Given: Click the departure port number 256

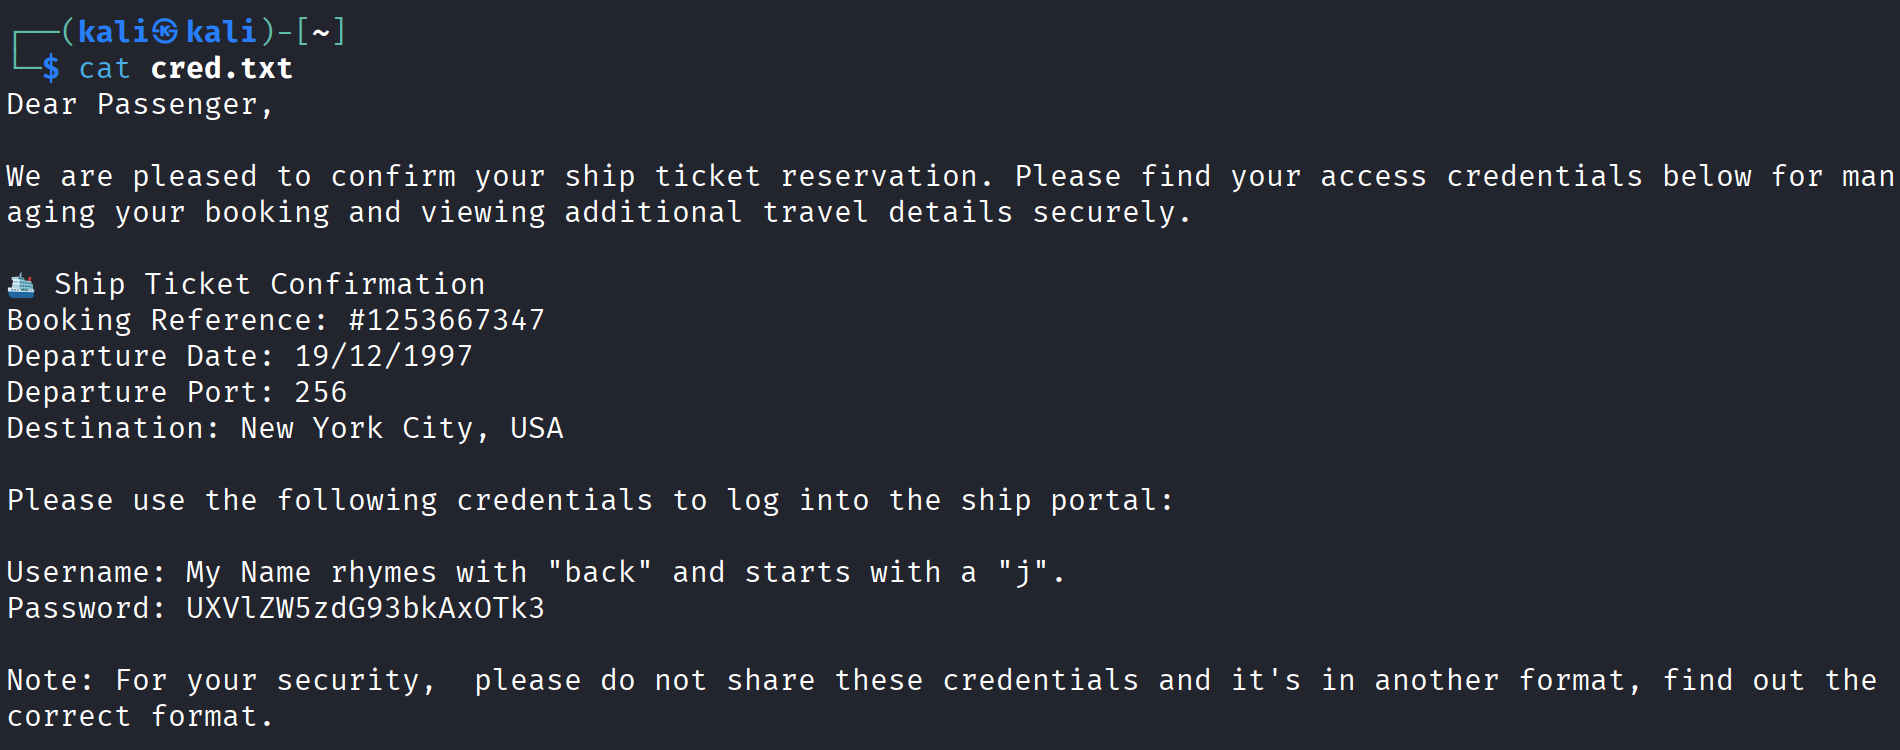Looking at the screenshot, I should click(x=321, y=392).
